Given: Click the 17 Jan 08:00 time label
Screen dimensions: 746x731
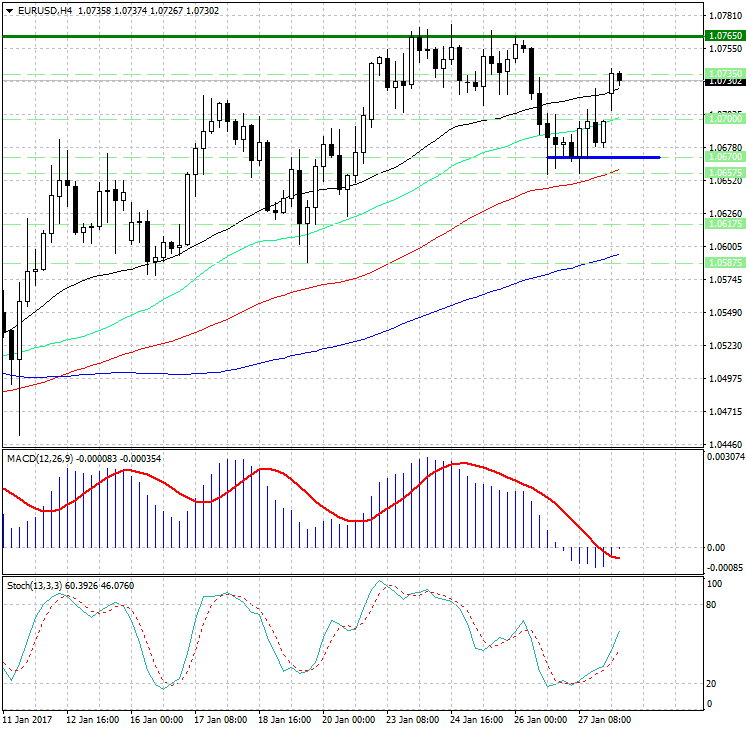Looking at the screenshot, I should pos(220,720).
